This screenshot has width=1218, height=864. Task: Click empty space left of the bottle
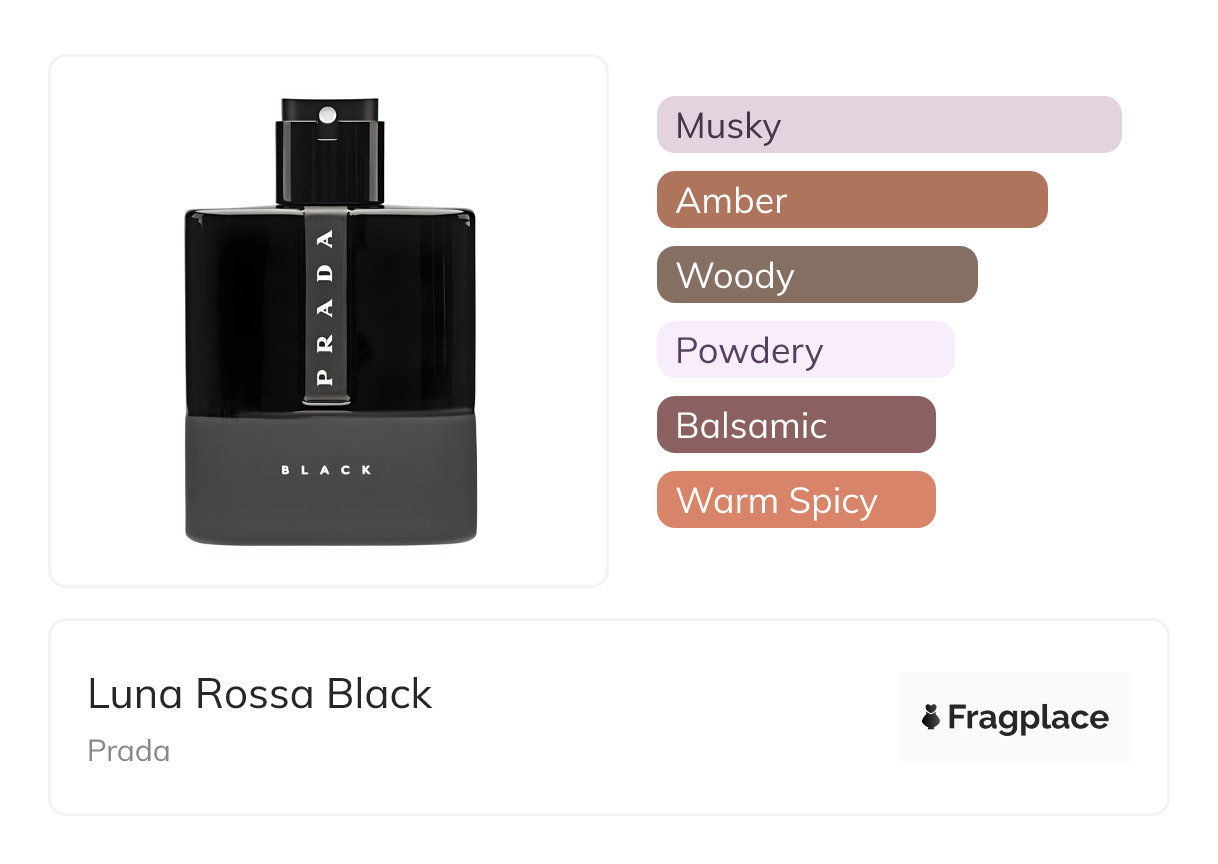coord(115,320)
